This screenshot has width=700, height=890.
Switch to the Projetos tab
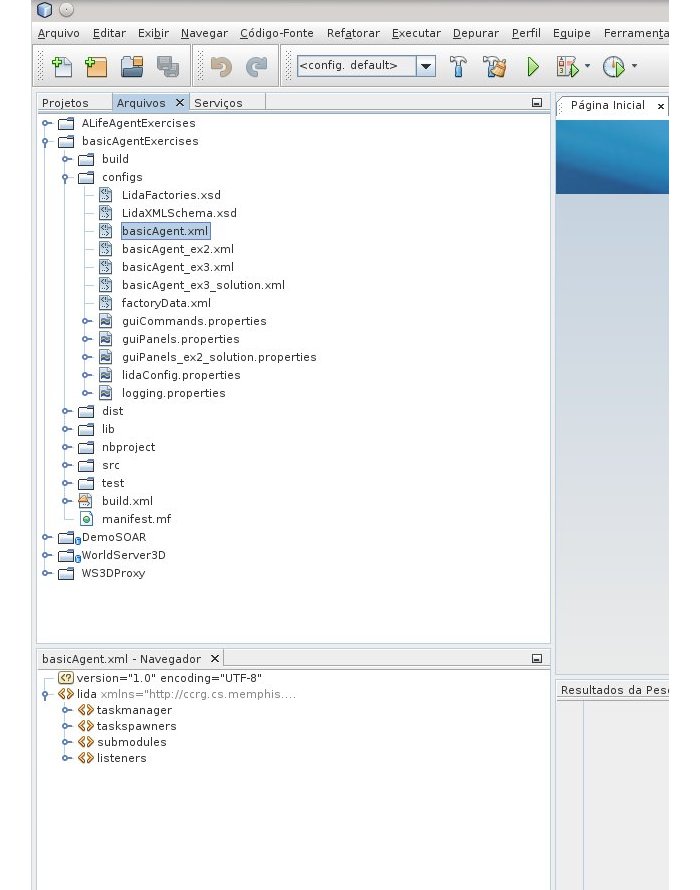[65, 103]
